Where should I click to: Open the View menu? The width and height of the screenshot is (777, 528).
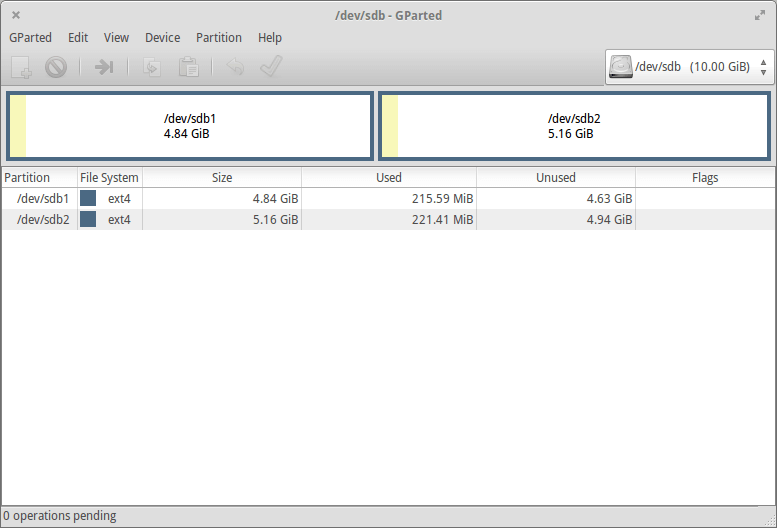(x=116, y=37)
